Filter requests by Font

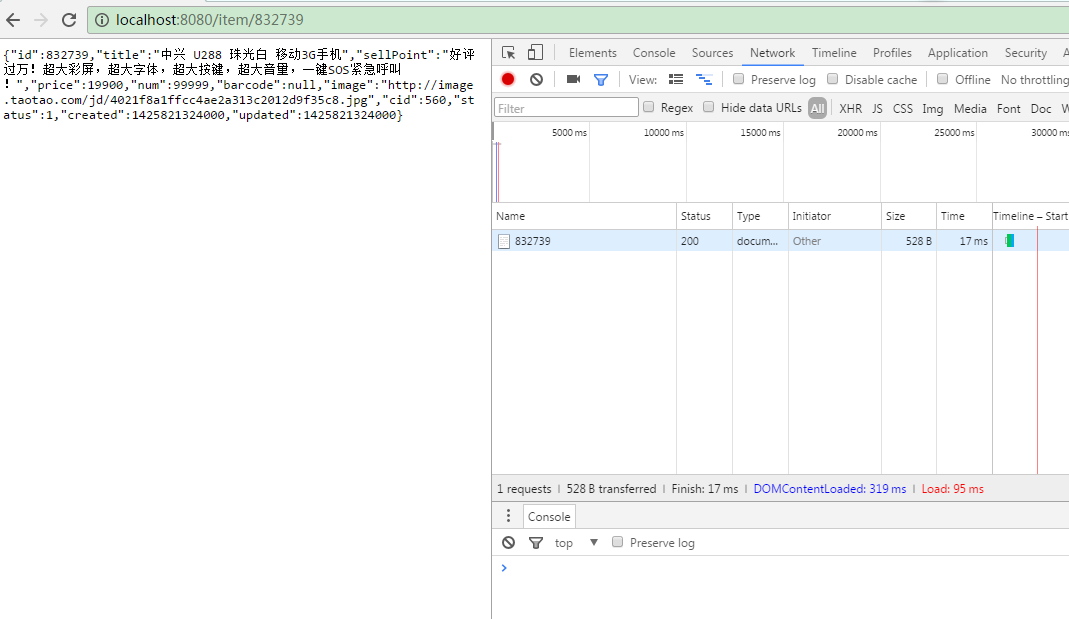point(1008,108)
